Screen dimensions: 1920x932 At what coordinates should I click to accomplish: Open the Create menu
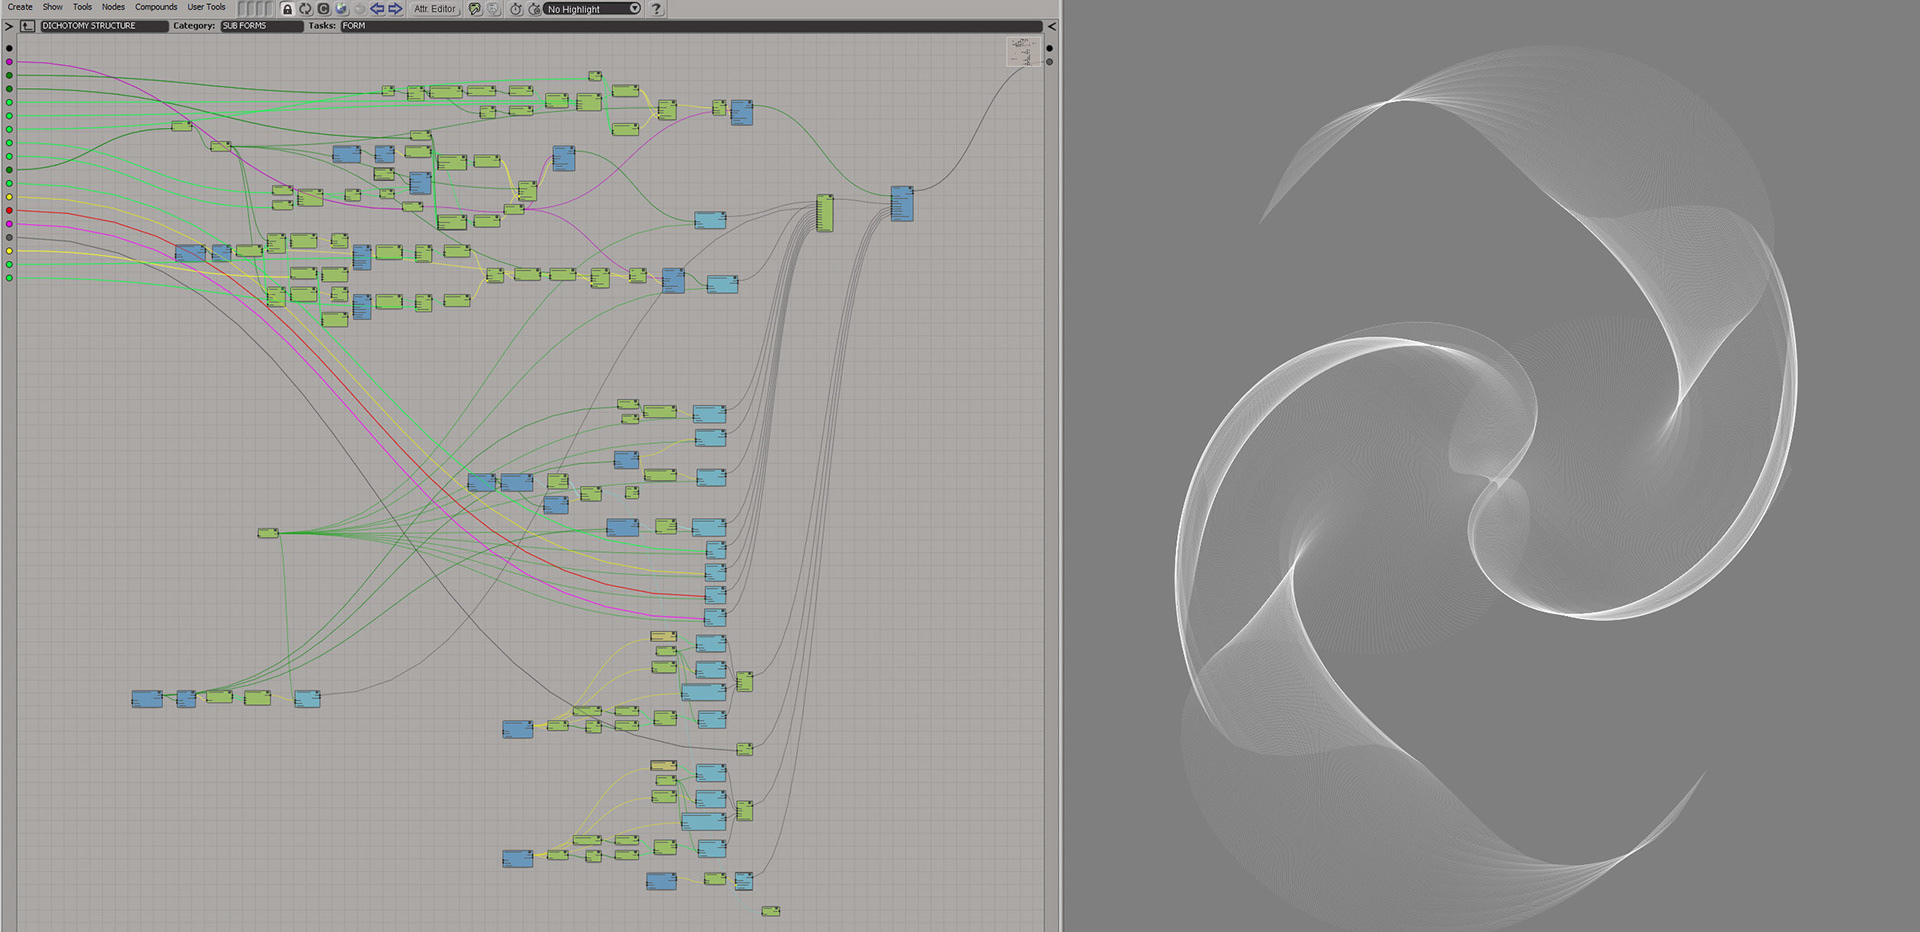click(20, 7)
